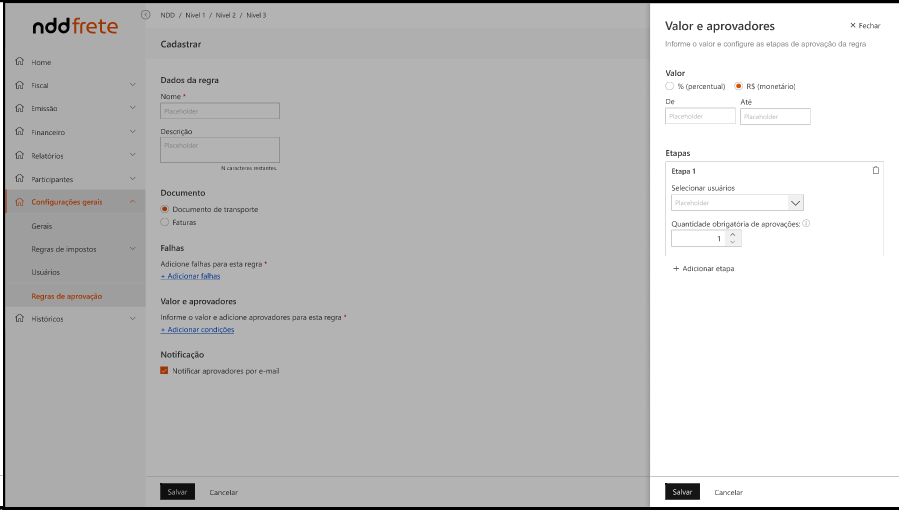Click the De value input field
Image resolution: width=899 pixels, height=510 pixels.
click(x=700, y=117)
